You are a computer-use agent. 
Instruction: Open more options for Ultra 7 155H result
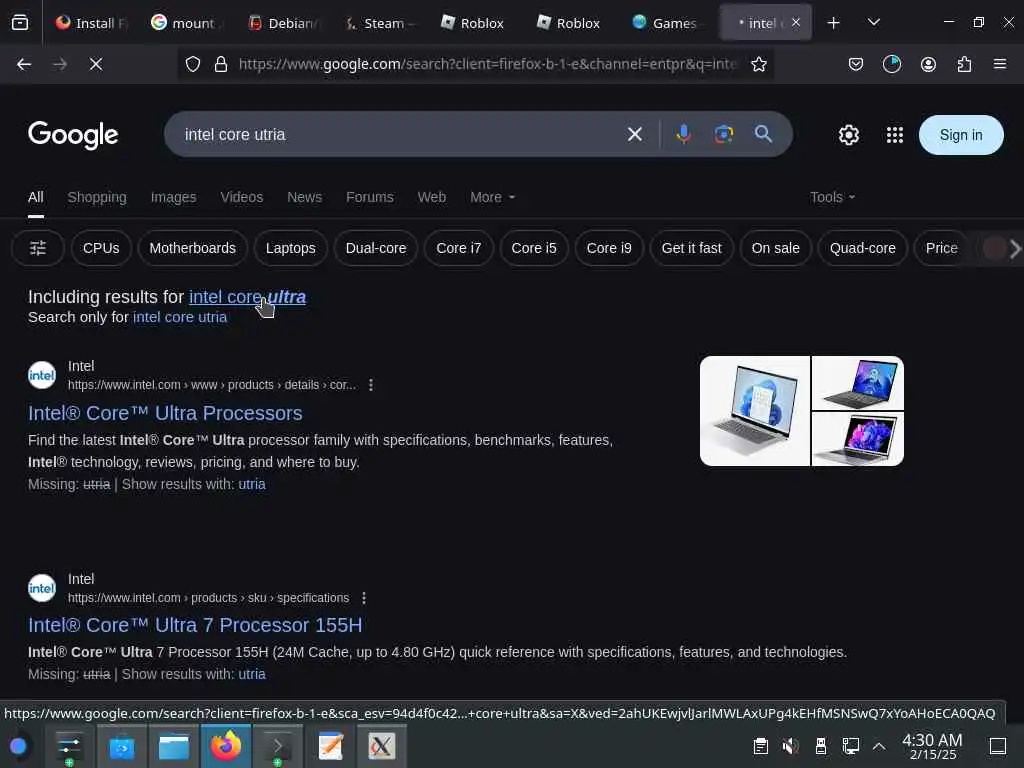(x=364, y=598)
